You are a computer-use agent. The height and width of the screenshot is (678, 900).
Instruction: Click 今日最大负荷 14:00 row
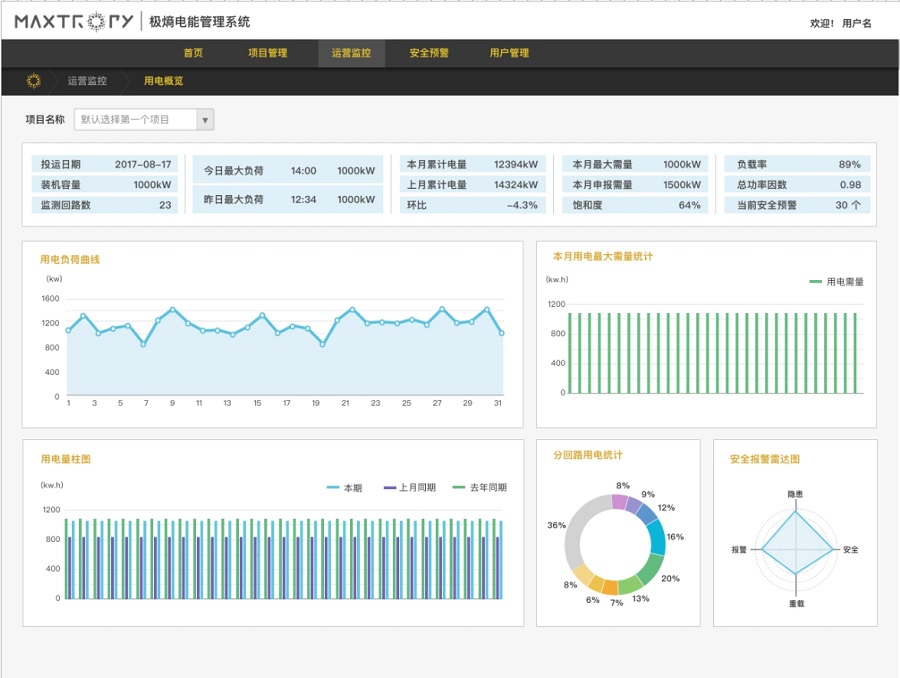[x=288, y=170]
